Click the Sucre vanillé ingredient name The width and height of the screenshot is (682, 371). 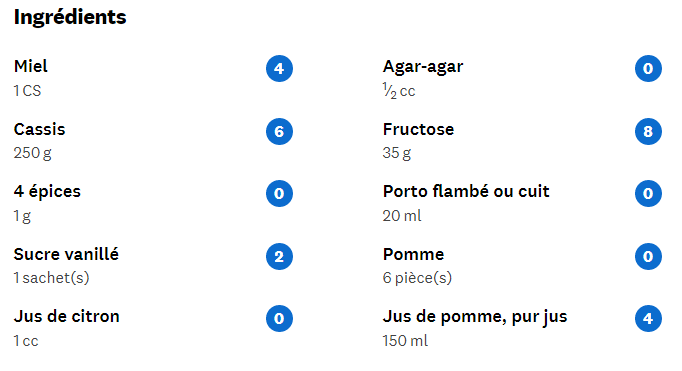coord(66,254)
